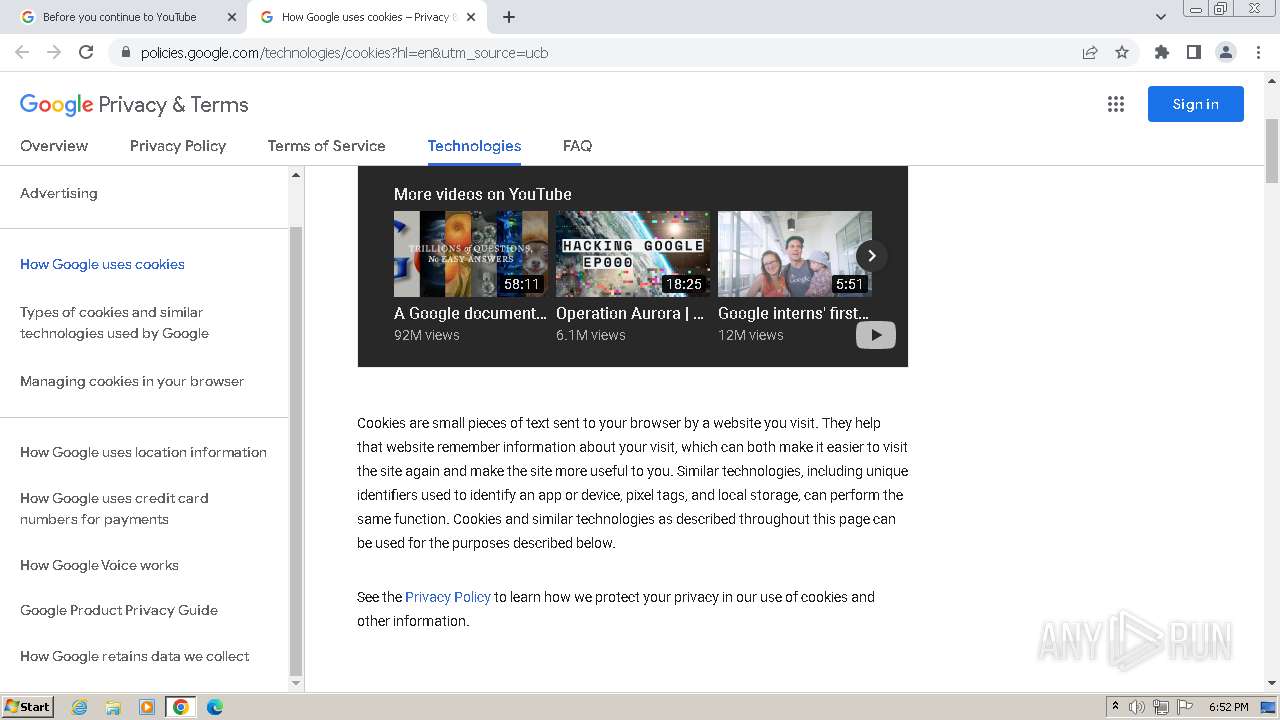Play the Google interns video thumbnail
The width and height of the screenshot is (1280, 720).
795,254
